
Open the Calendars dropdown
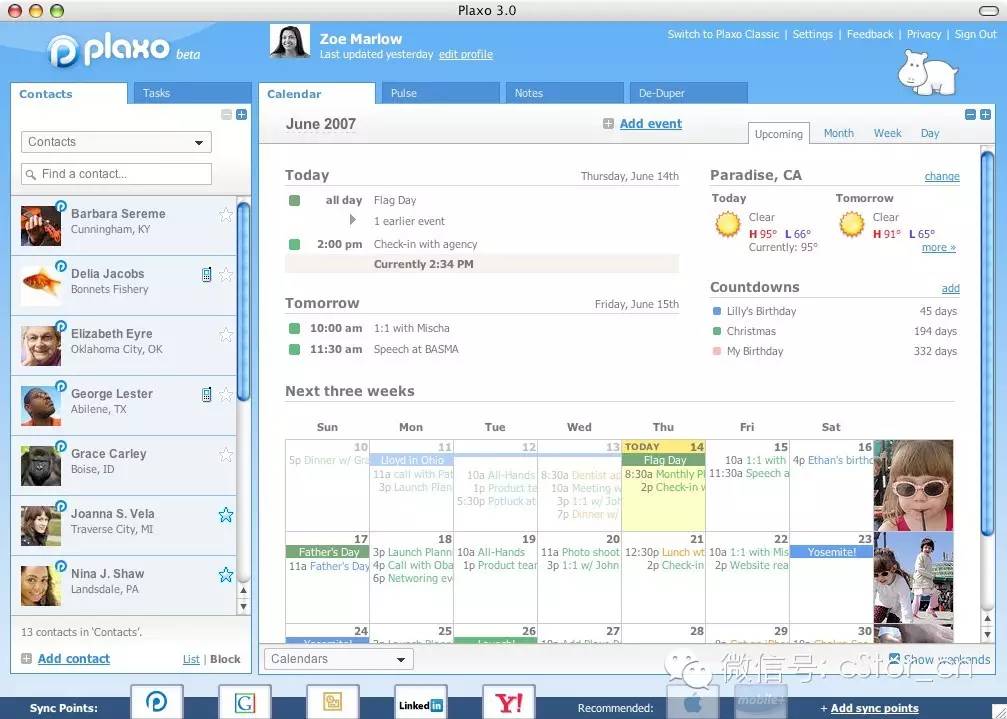(338, 659)
